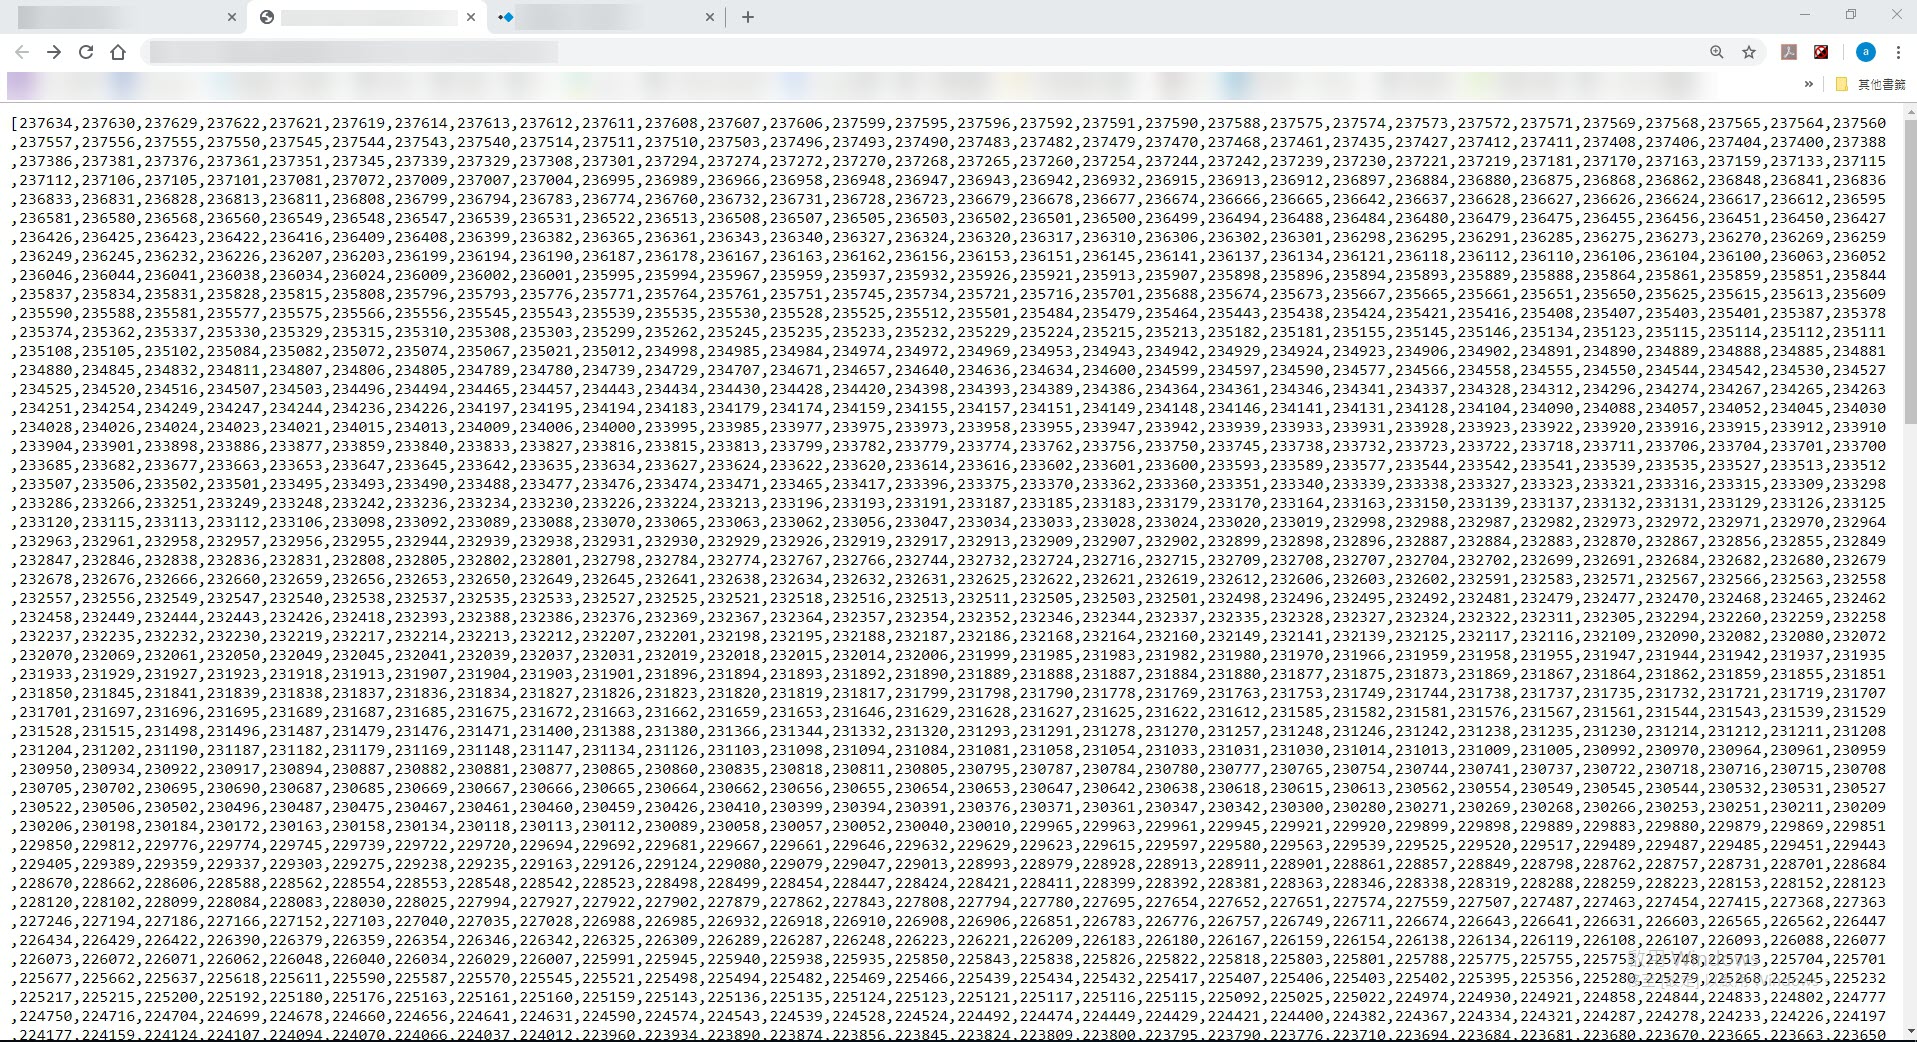Viewport: 1917px width, 1042px height.
Task: Click the scrollbar up arrow
Action: coord(1911,110)
